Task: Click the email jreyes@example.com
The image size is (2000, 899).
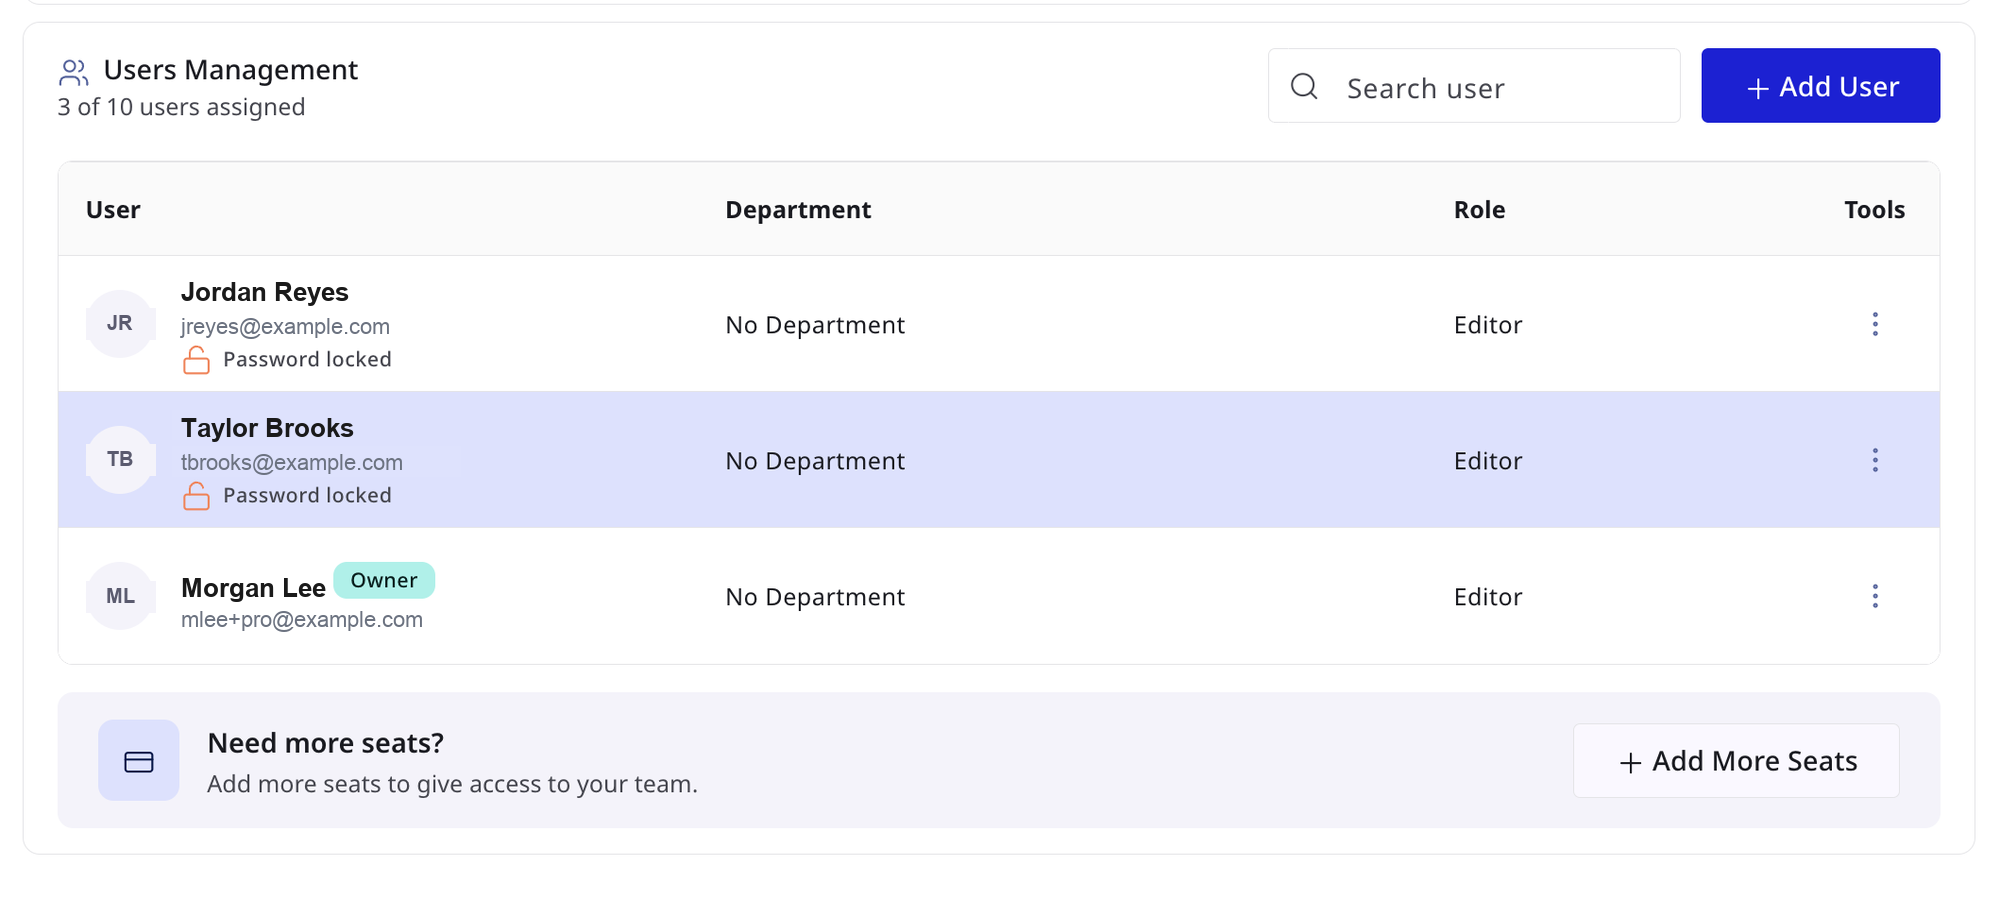Action: pyautogui.click(x=285, y=327)
